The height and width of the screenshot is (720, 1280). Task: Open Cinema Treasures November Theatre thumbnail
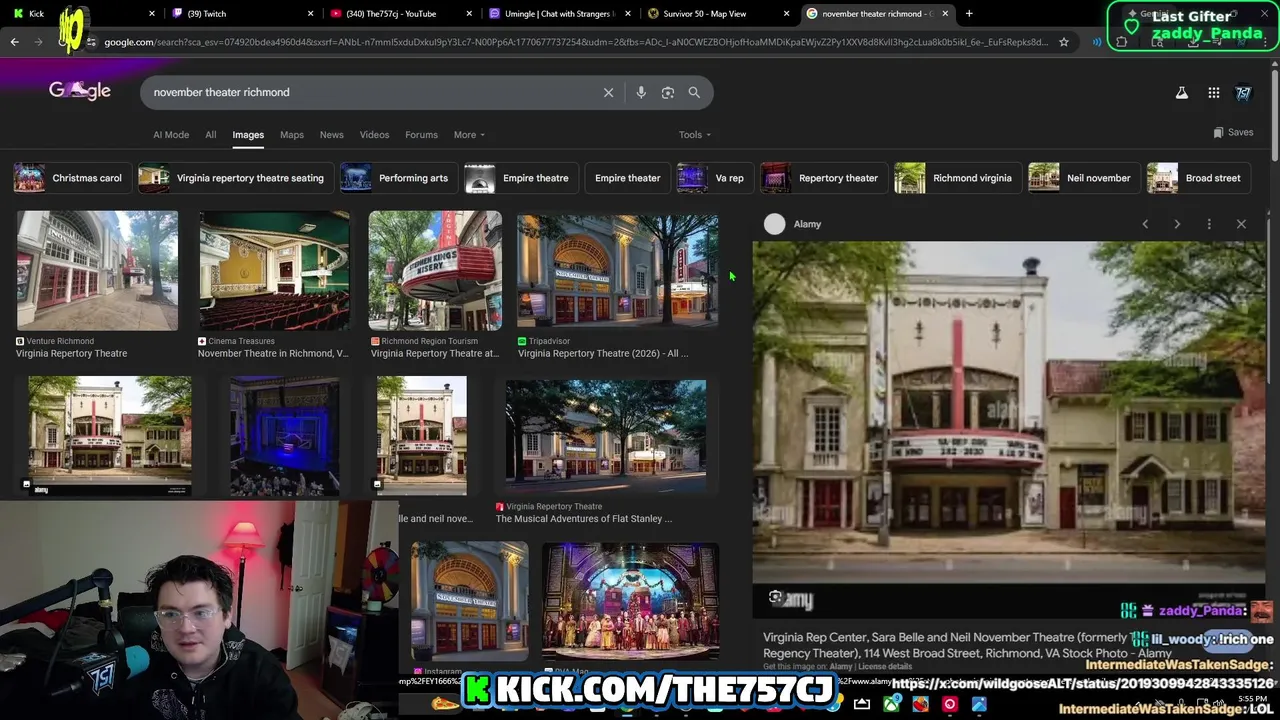[x=274, y=271]
